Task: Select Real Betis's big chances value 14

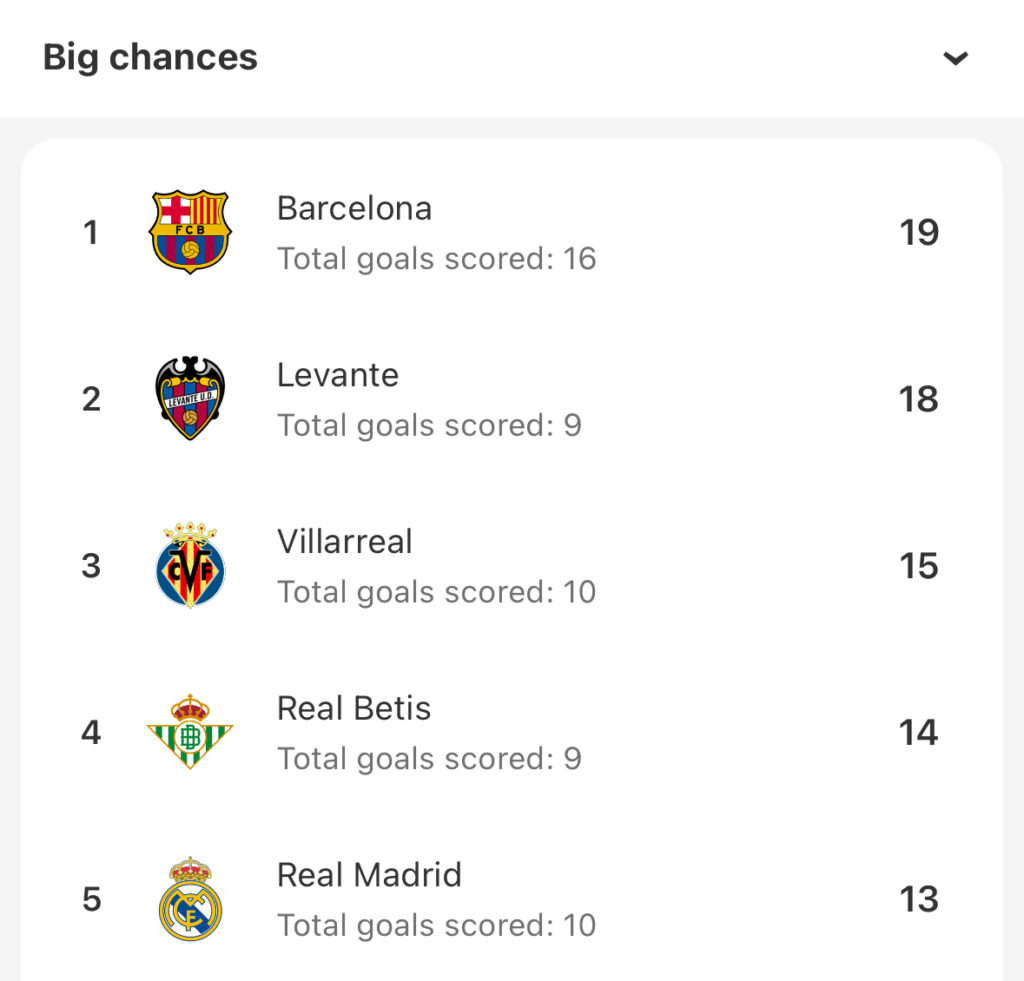Action: [919, 732]
